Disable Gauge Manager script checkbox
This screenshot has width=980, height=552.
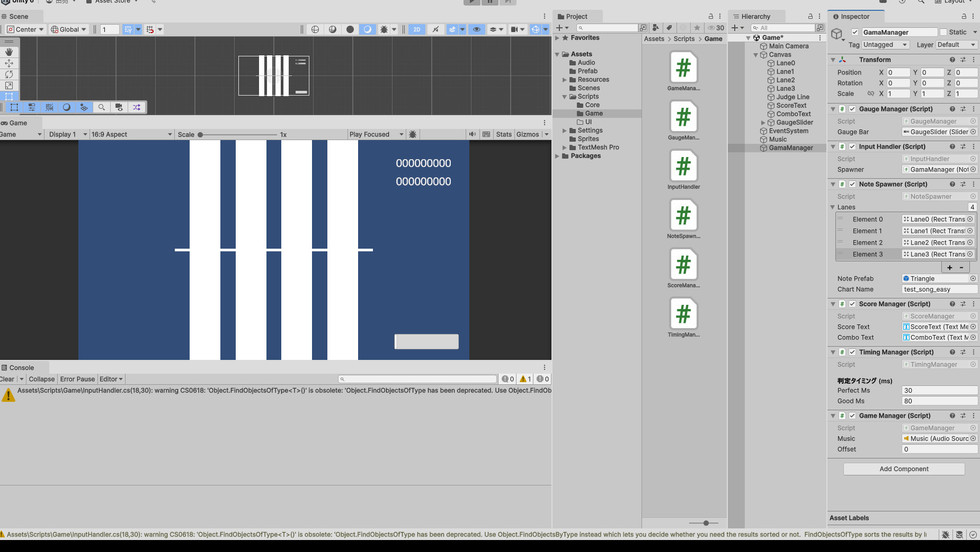[852, 109]
